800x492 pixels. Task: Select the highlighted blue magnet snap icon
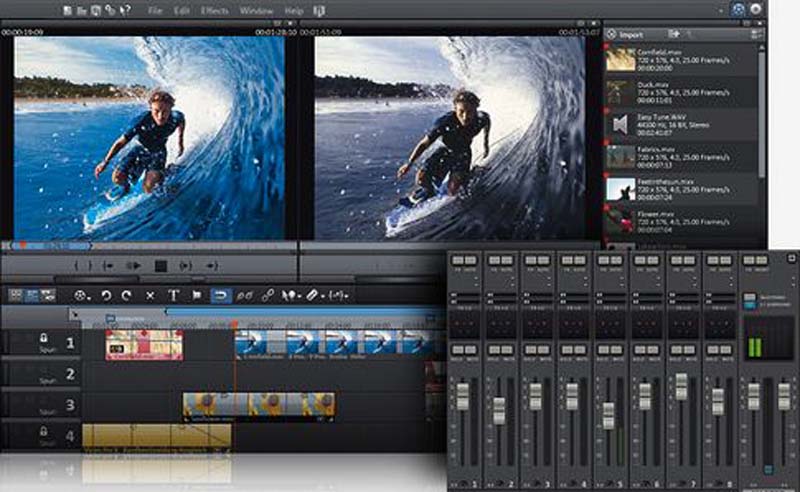pyautogui.click(x=220, y=296)
